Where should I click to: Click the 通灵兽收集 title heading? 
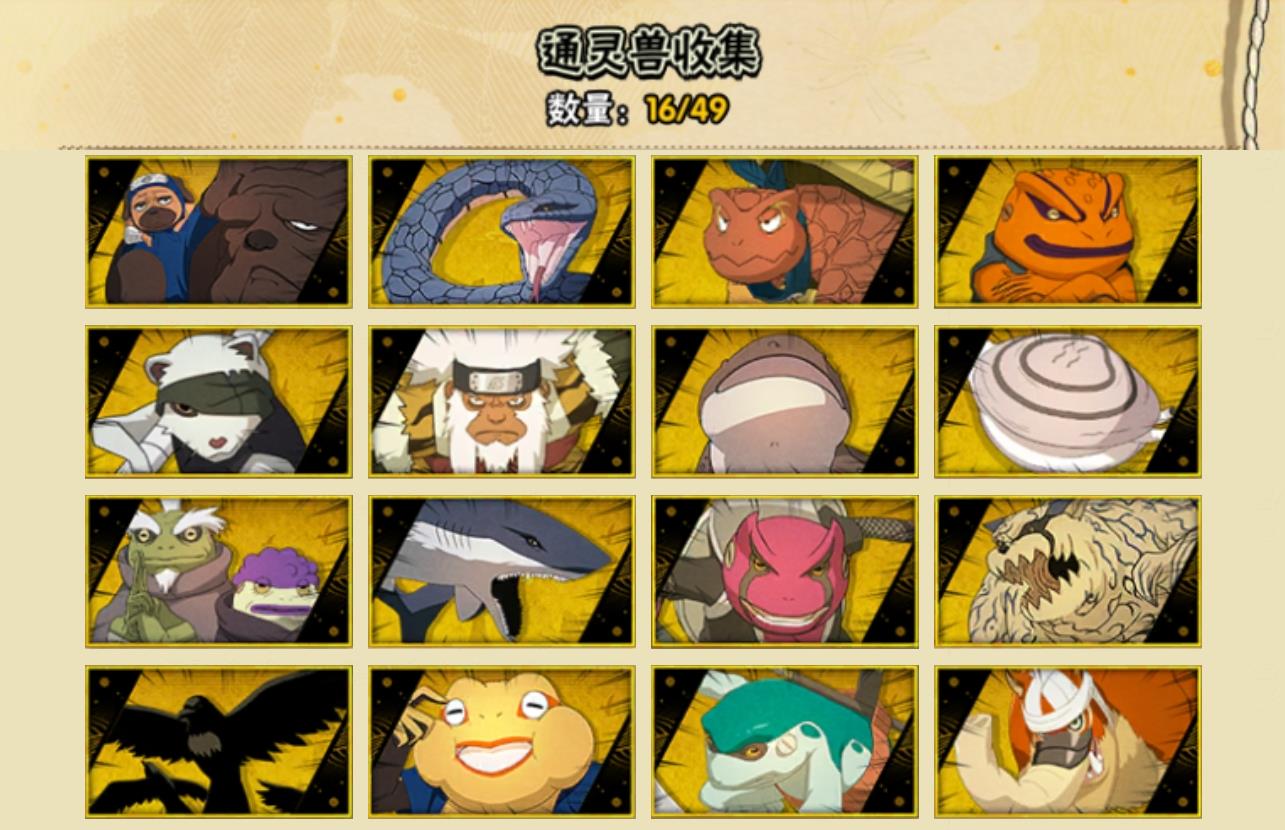tap(650, 53)
